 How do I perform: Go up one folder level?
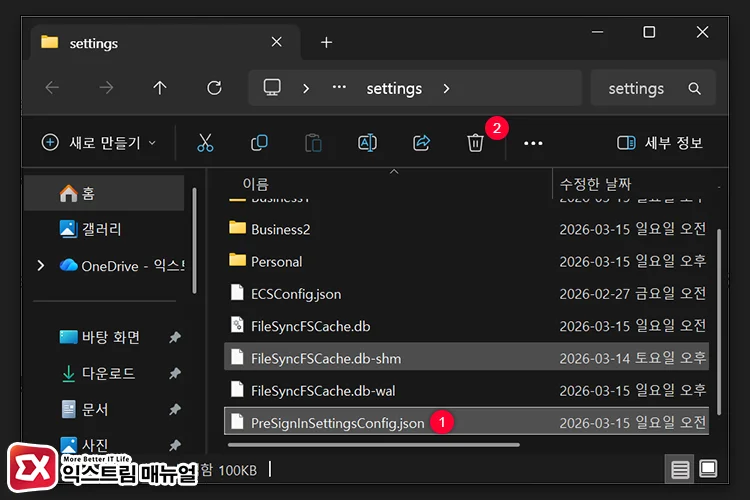click(160, 88)
